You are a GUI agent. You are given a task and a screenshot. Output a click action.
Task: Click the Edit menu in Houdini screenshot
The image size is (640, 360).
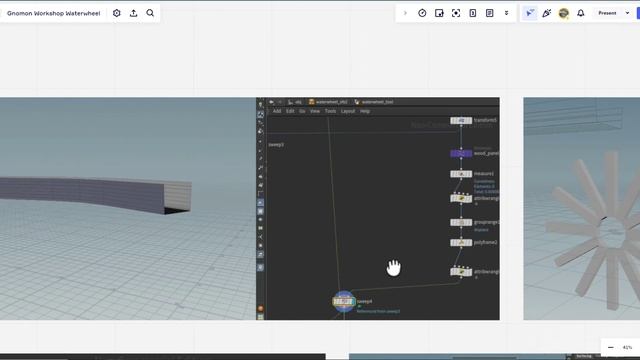(x=290, y=111)
